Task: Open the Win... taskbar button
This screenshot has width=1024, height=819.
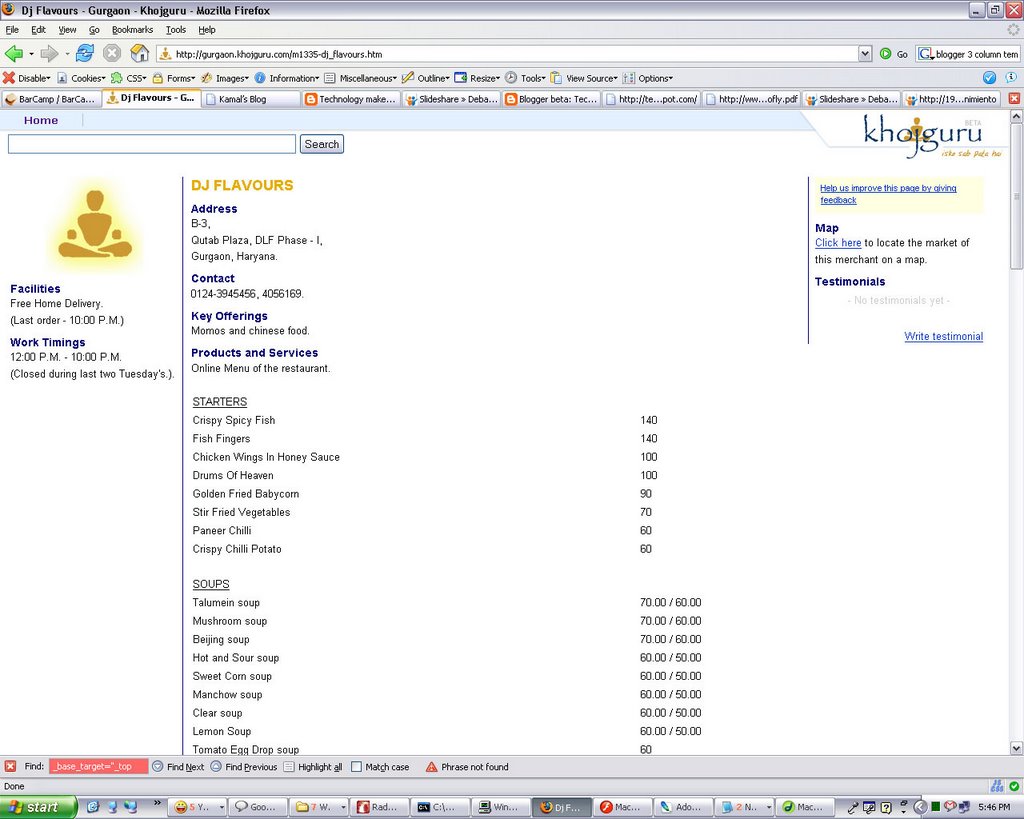Action: (499, 807)
